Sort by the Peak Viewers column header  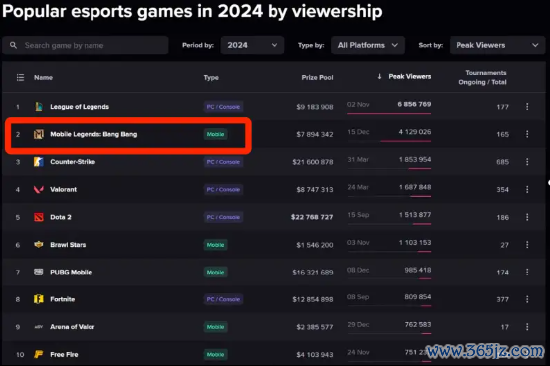point(409,76)
